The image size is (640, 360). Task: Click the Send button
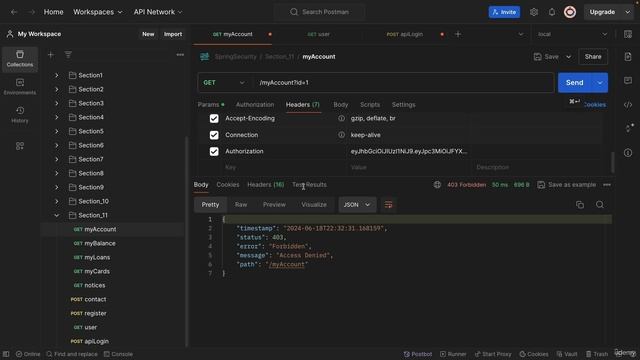575,82
